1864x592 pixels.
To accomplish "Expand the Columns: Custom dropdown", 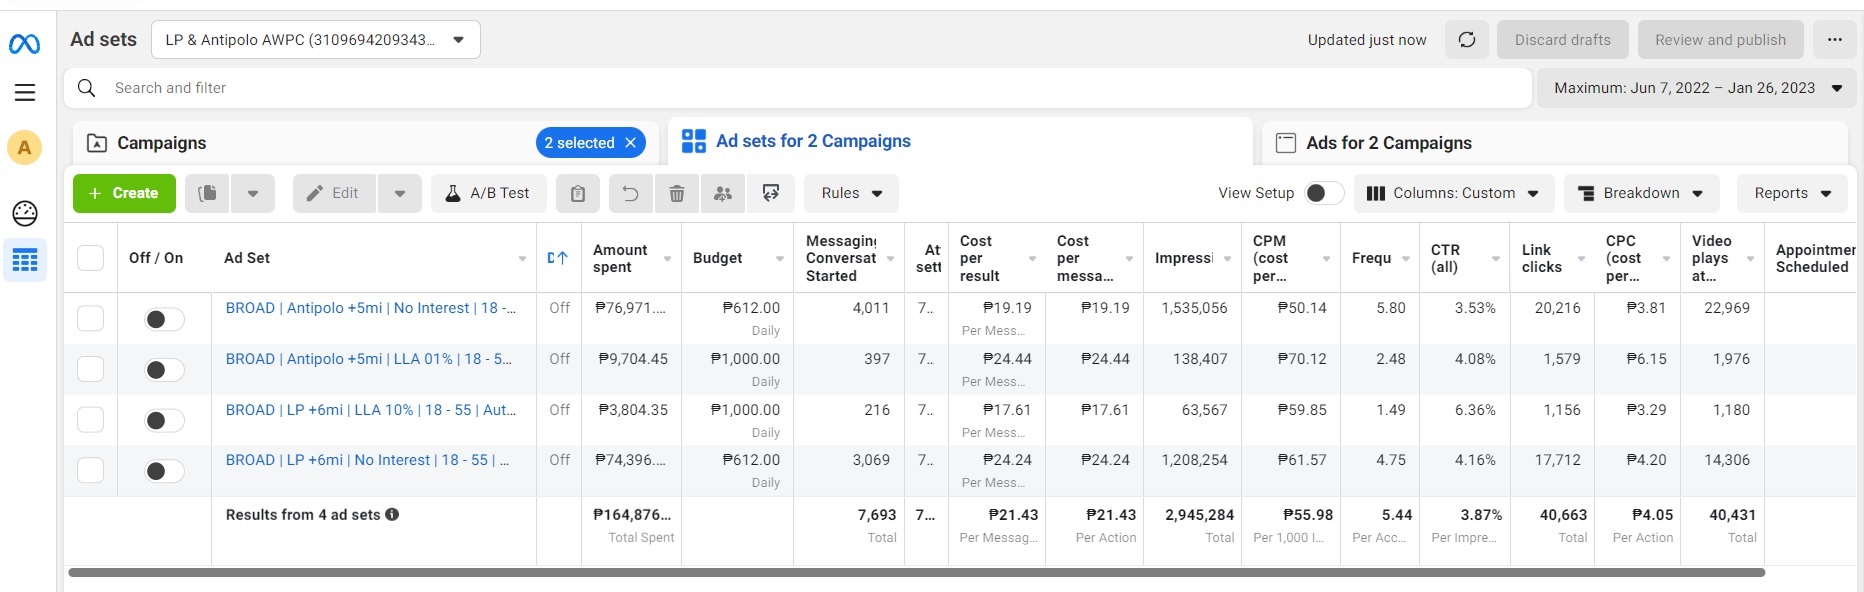I will pyautogui.click(x=1453, y=193).
